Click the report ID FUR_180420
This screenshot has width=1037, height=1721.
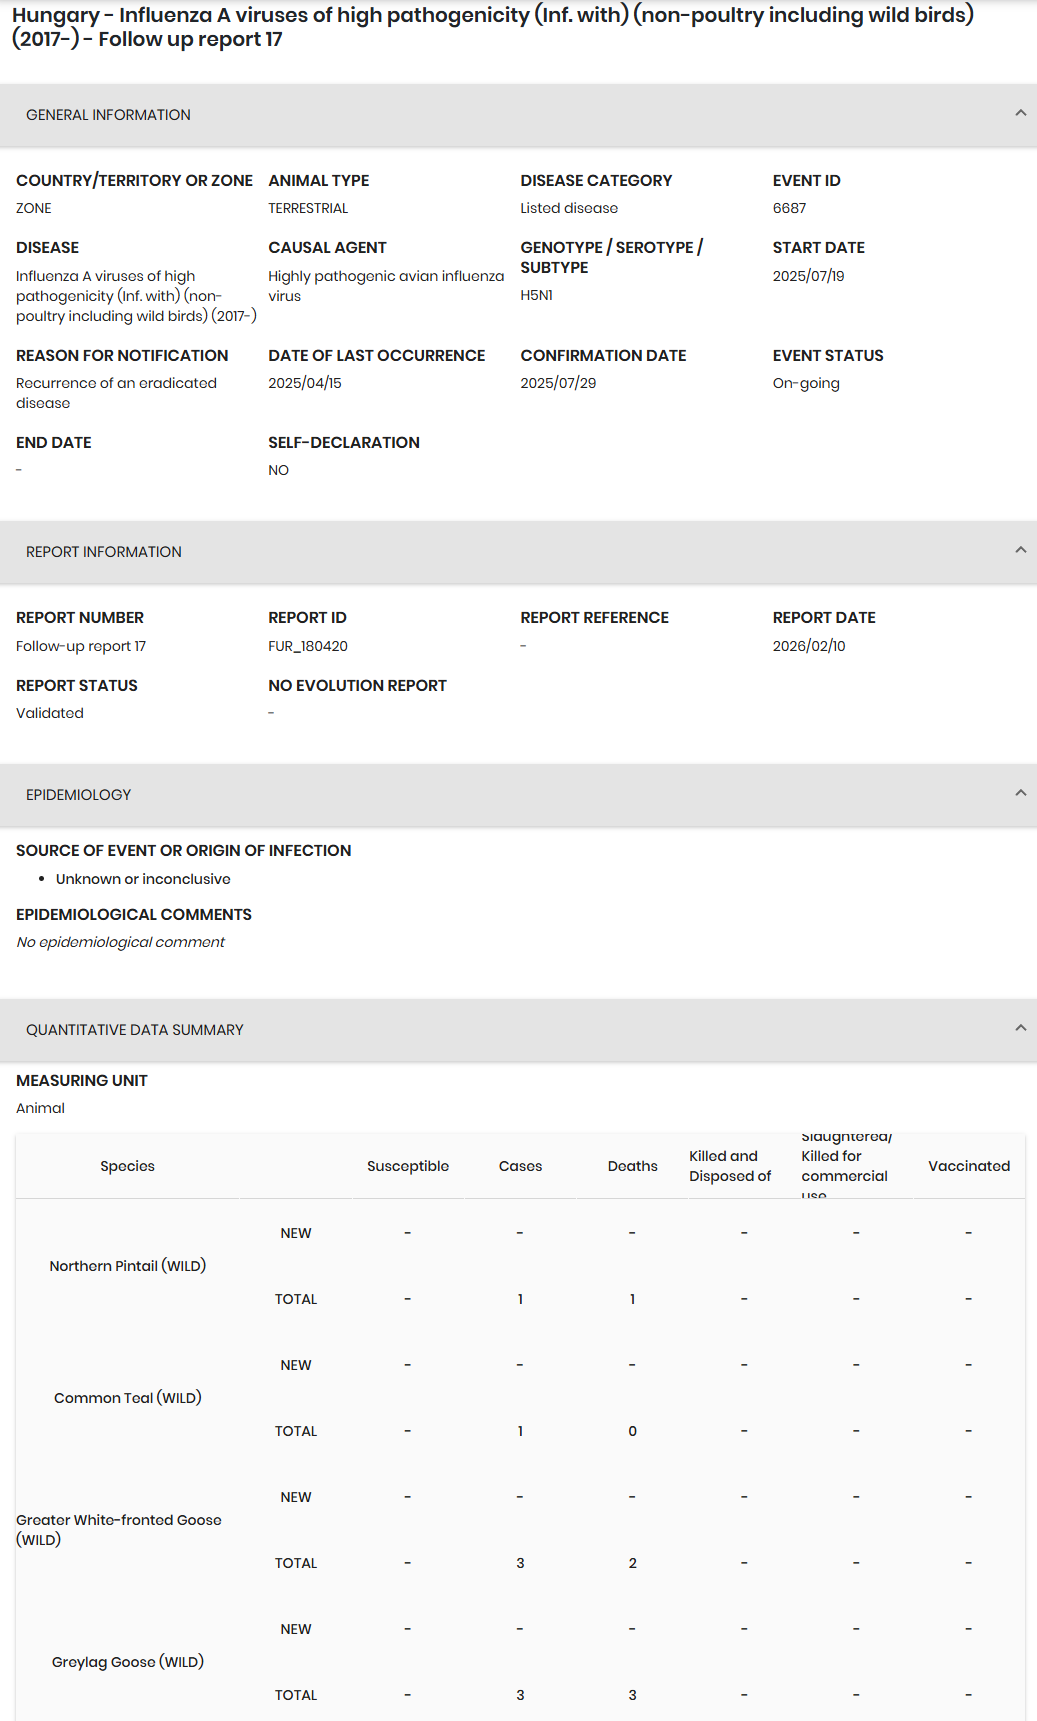pos(308,646)
